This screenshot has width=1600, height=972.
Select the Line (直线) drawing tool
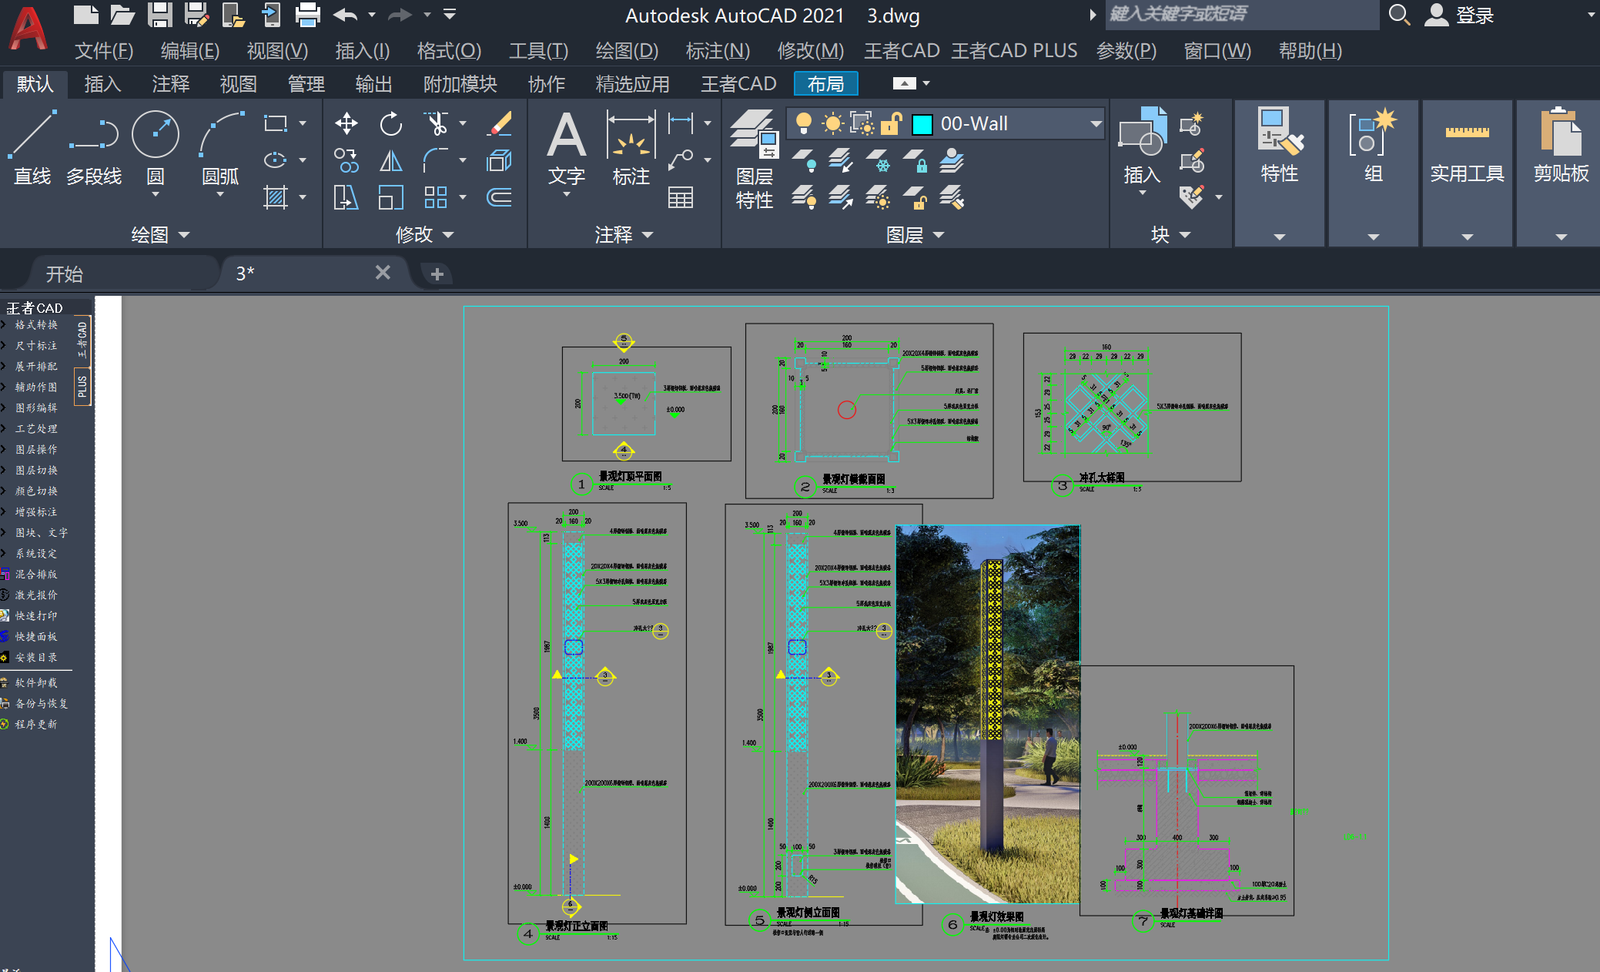[32, 148]
